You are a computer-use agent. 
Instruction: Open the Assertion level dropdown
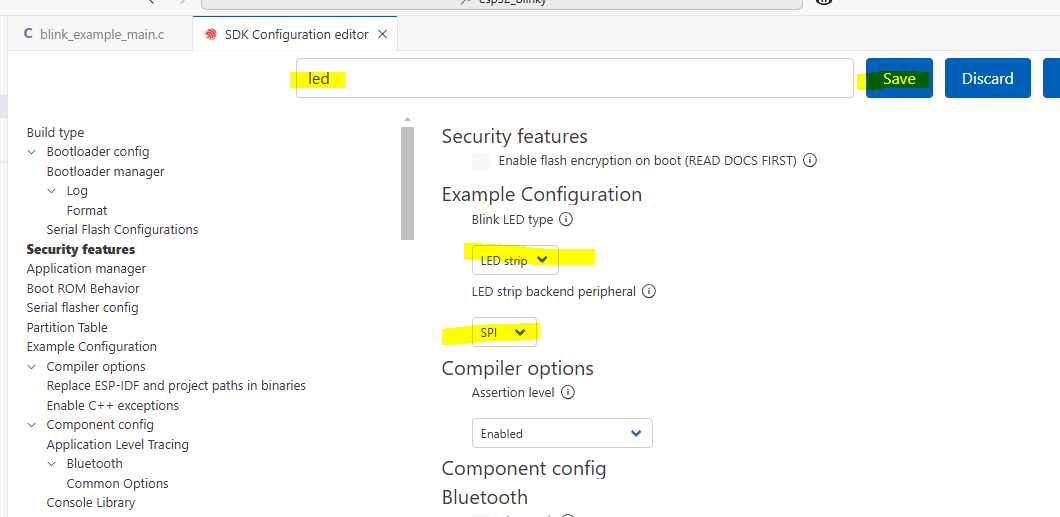coord(562,433)
